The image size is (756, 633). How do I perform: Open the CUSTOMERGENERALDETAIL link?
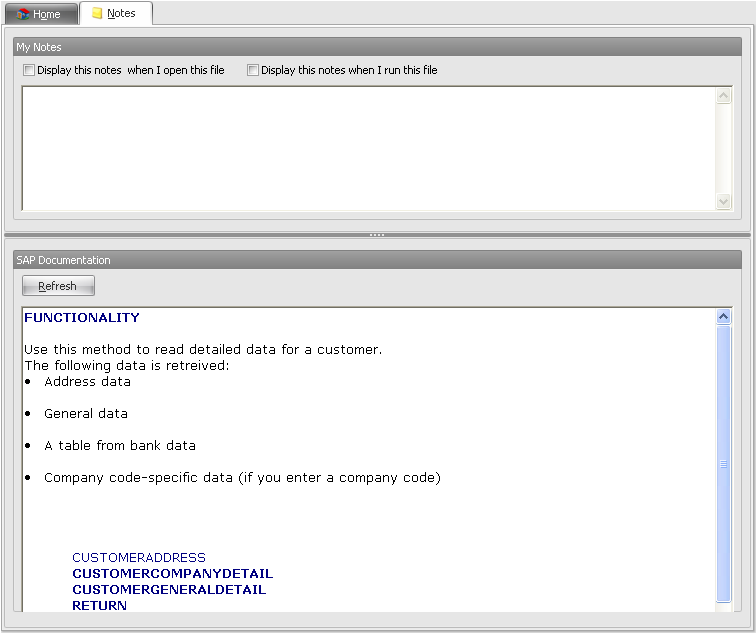(169, 590)
